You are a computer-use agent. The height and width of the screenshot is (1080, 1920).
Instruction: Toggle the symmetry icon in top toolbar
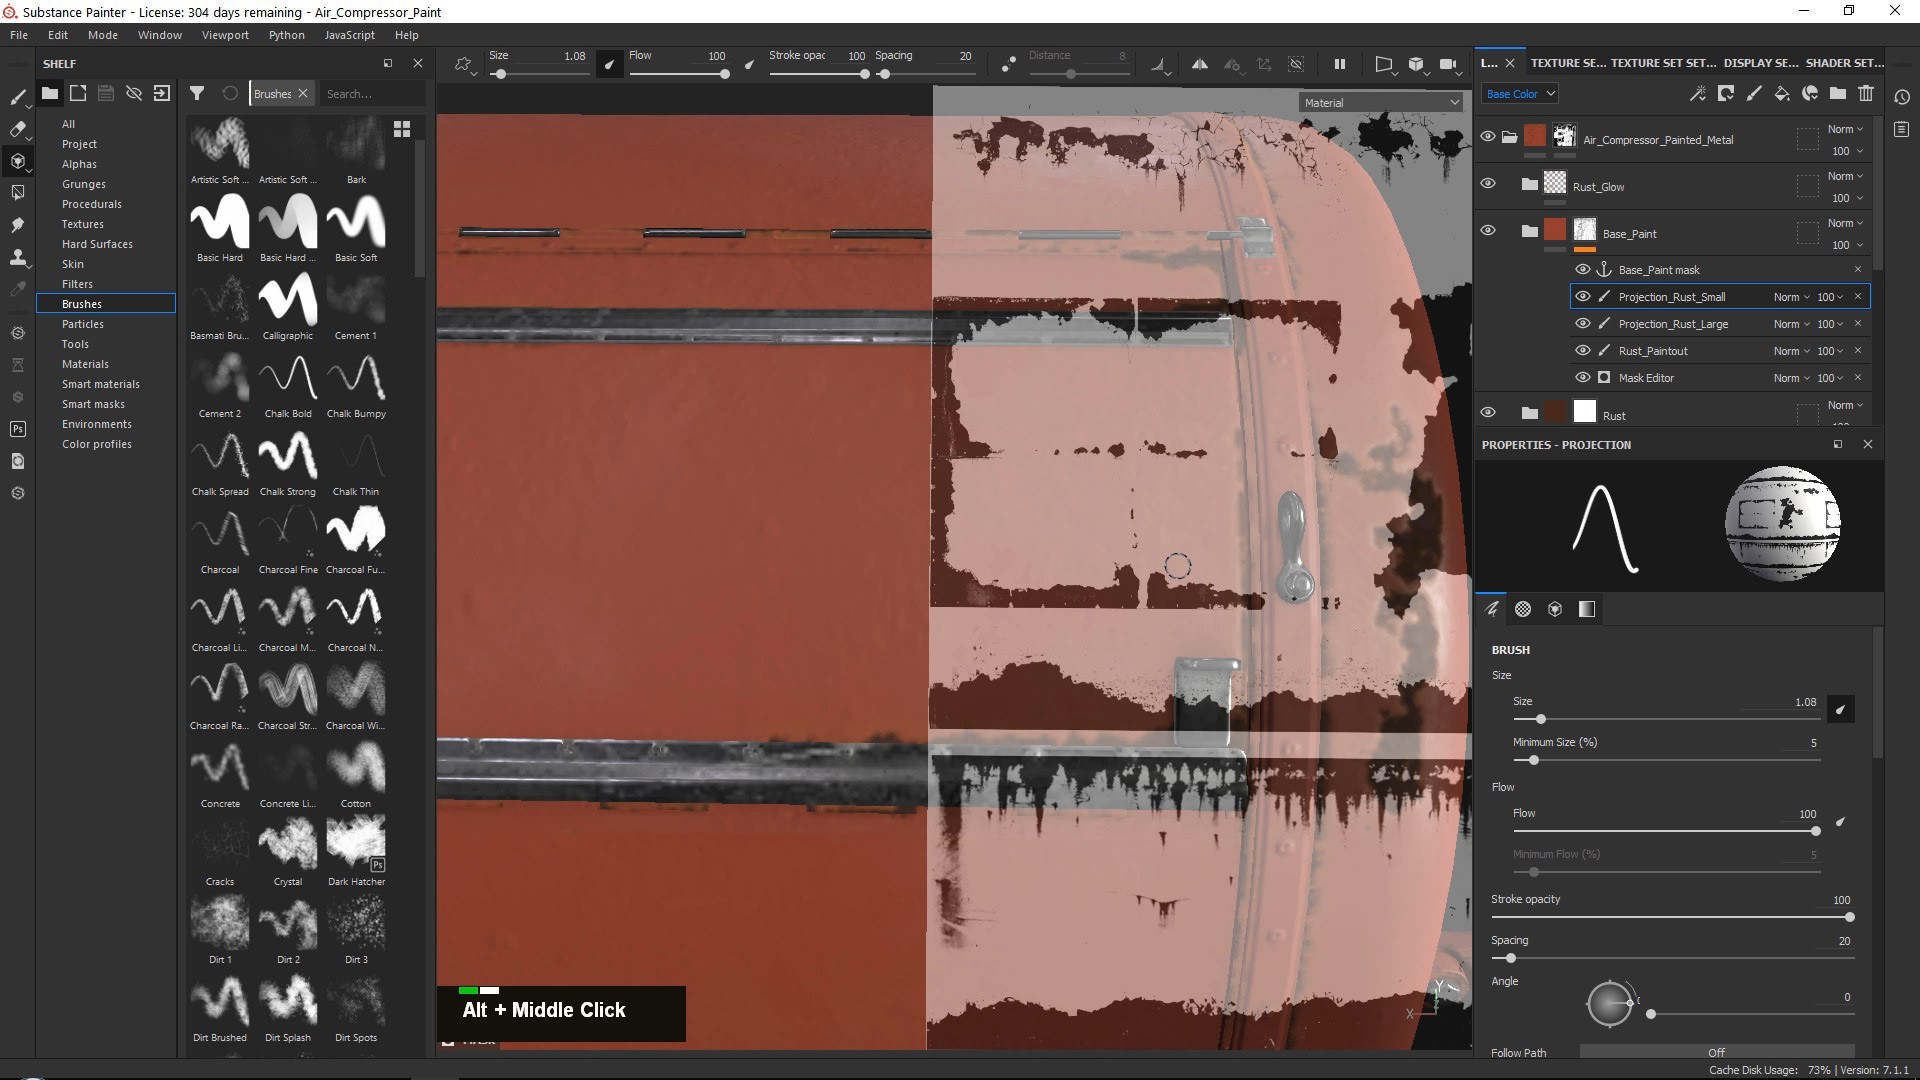pyautogui.click(x=1199, y=64)
